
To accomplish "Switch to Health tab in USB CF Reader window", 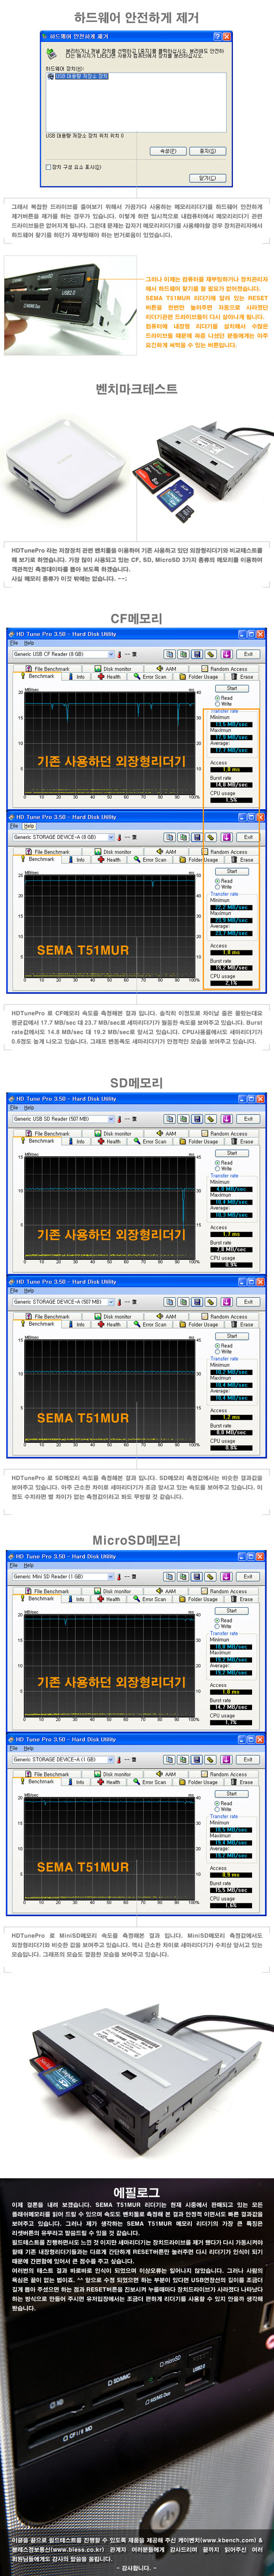I will [x=111, y=677].
